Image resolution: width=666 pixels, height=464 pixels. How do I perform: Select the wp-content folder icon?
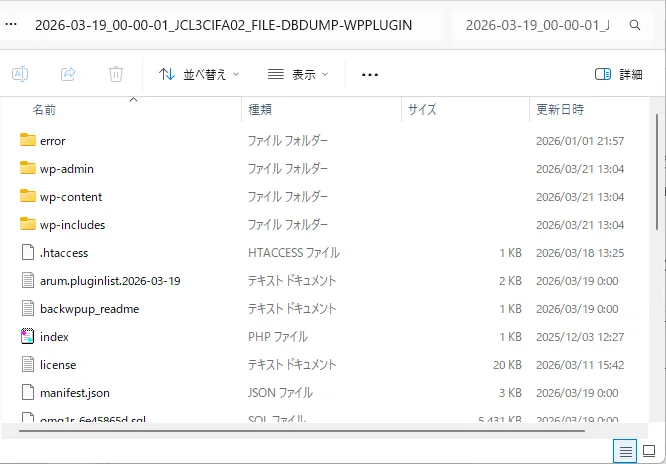click(x=28, y=196)
